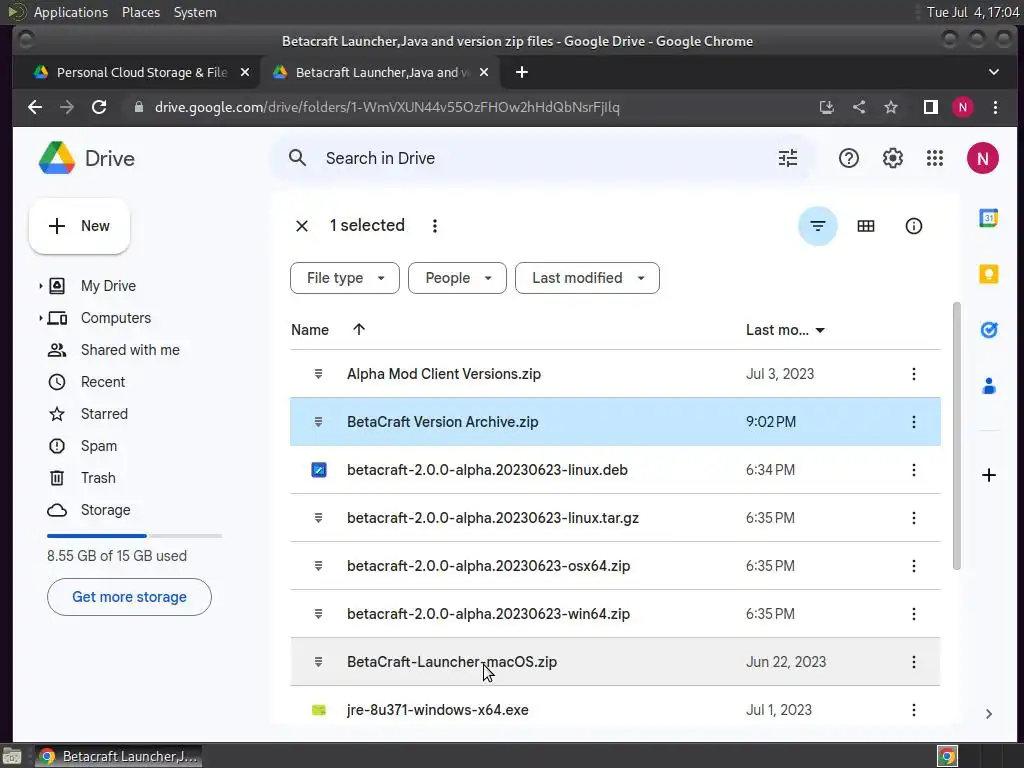Toggle the filter chips button

pyautogui.click(x=818, y=226)
